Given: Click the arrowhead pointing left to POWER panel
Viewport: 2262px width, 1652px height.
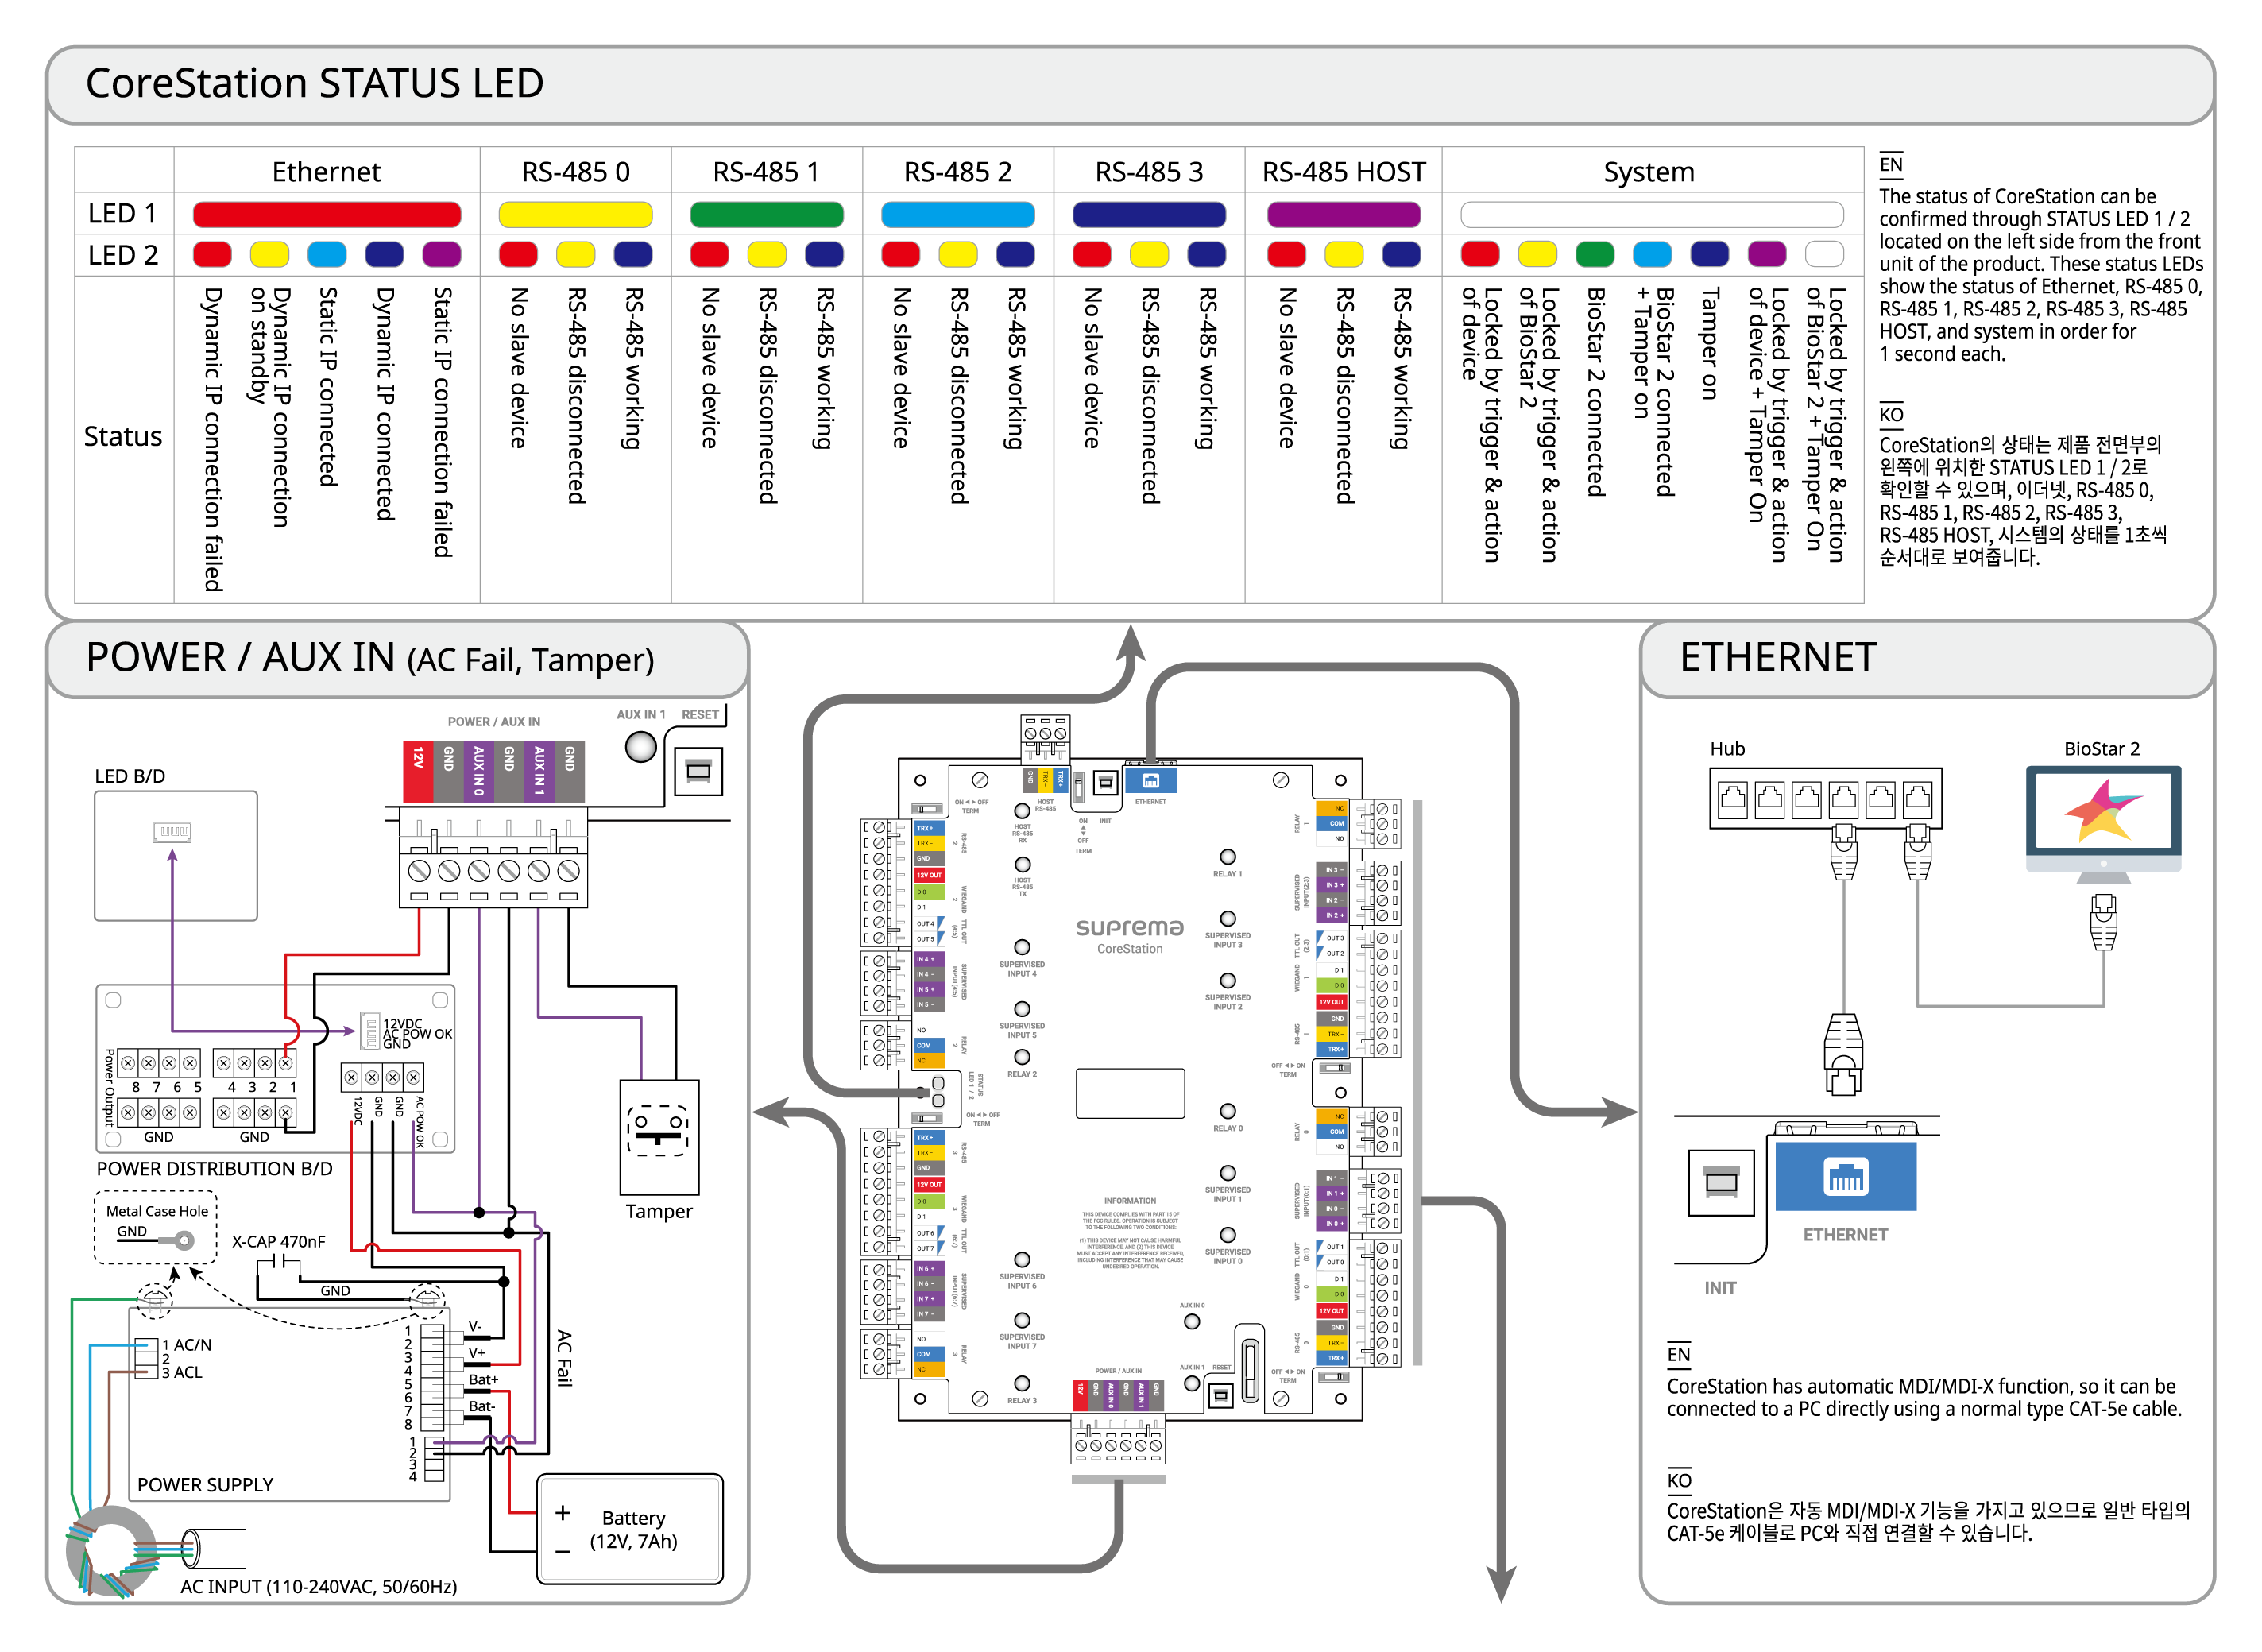Looking at the screenshot, I should pos(769,1111).
